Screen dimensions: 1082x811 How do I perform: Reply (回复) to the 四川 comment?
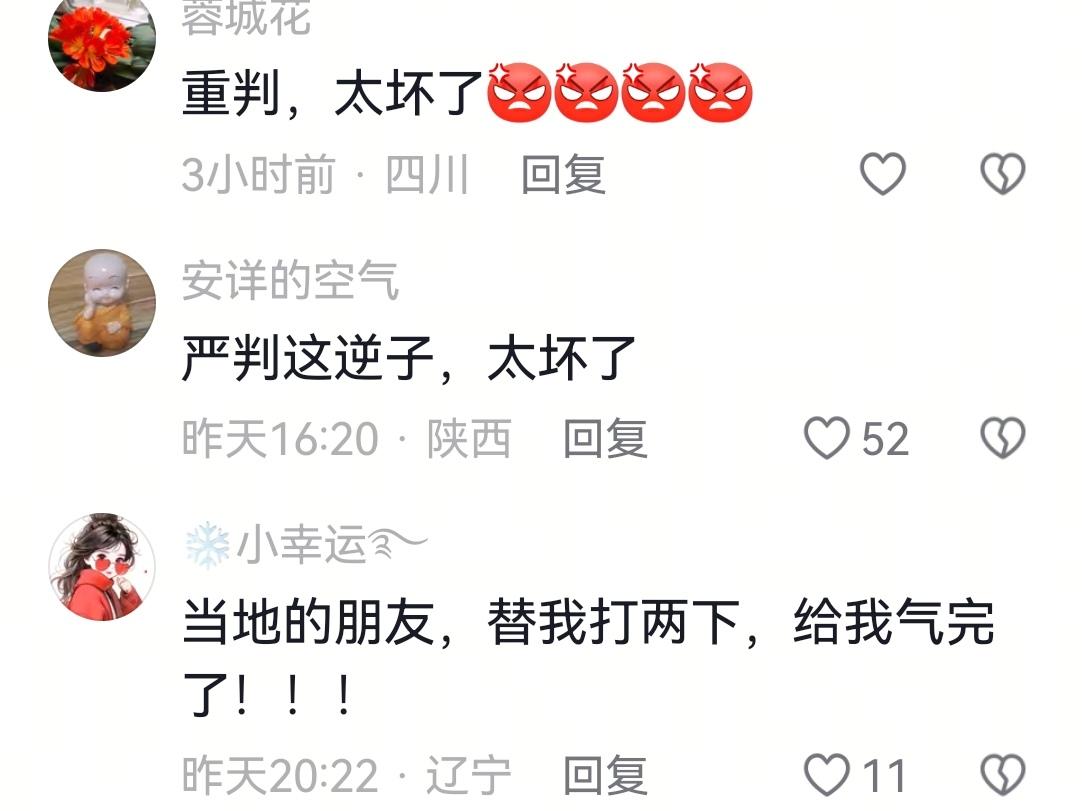click(x=563, y=174)
